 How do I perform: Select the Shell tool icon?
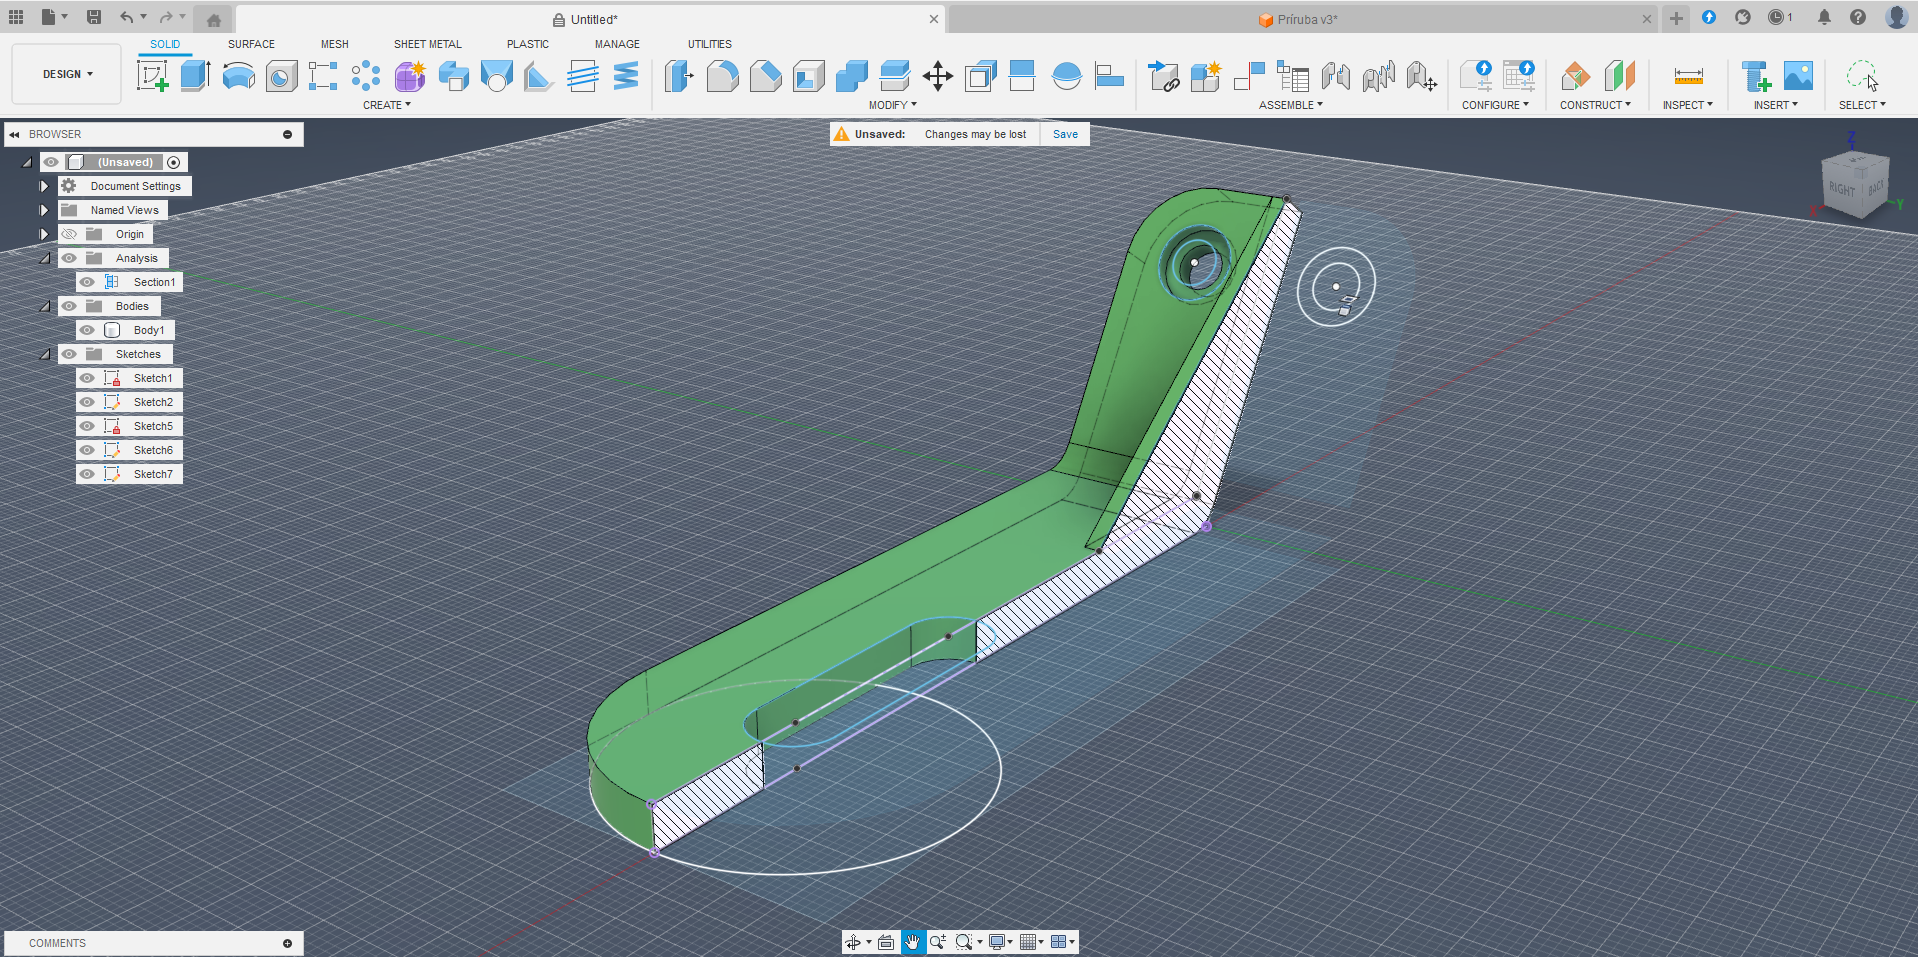click(x=809, y=76)
